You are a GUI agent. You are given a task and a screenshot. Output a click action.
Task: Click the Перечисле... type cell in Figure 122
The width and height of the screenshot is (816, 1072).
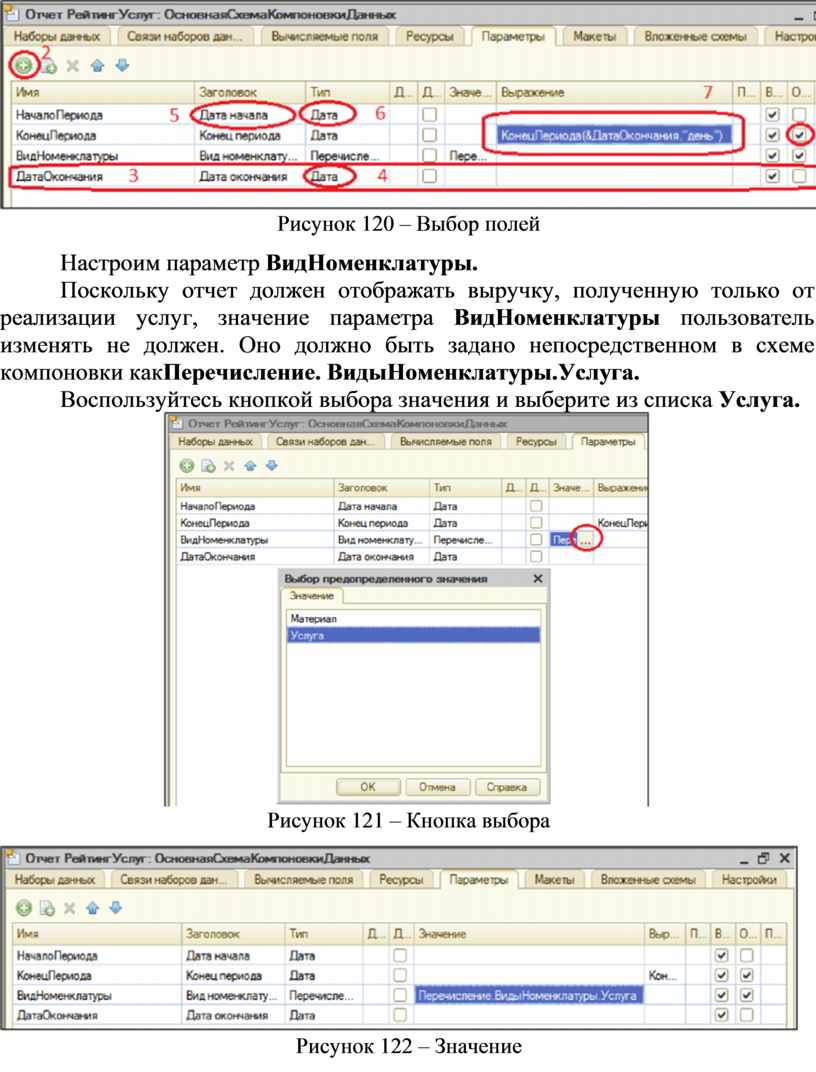click(x=321, y=995)
